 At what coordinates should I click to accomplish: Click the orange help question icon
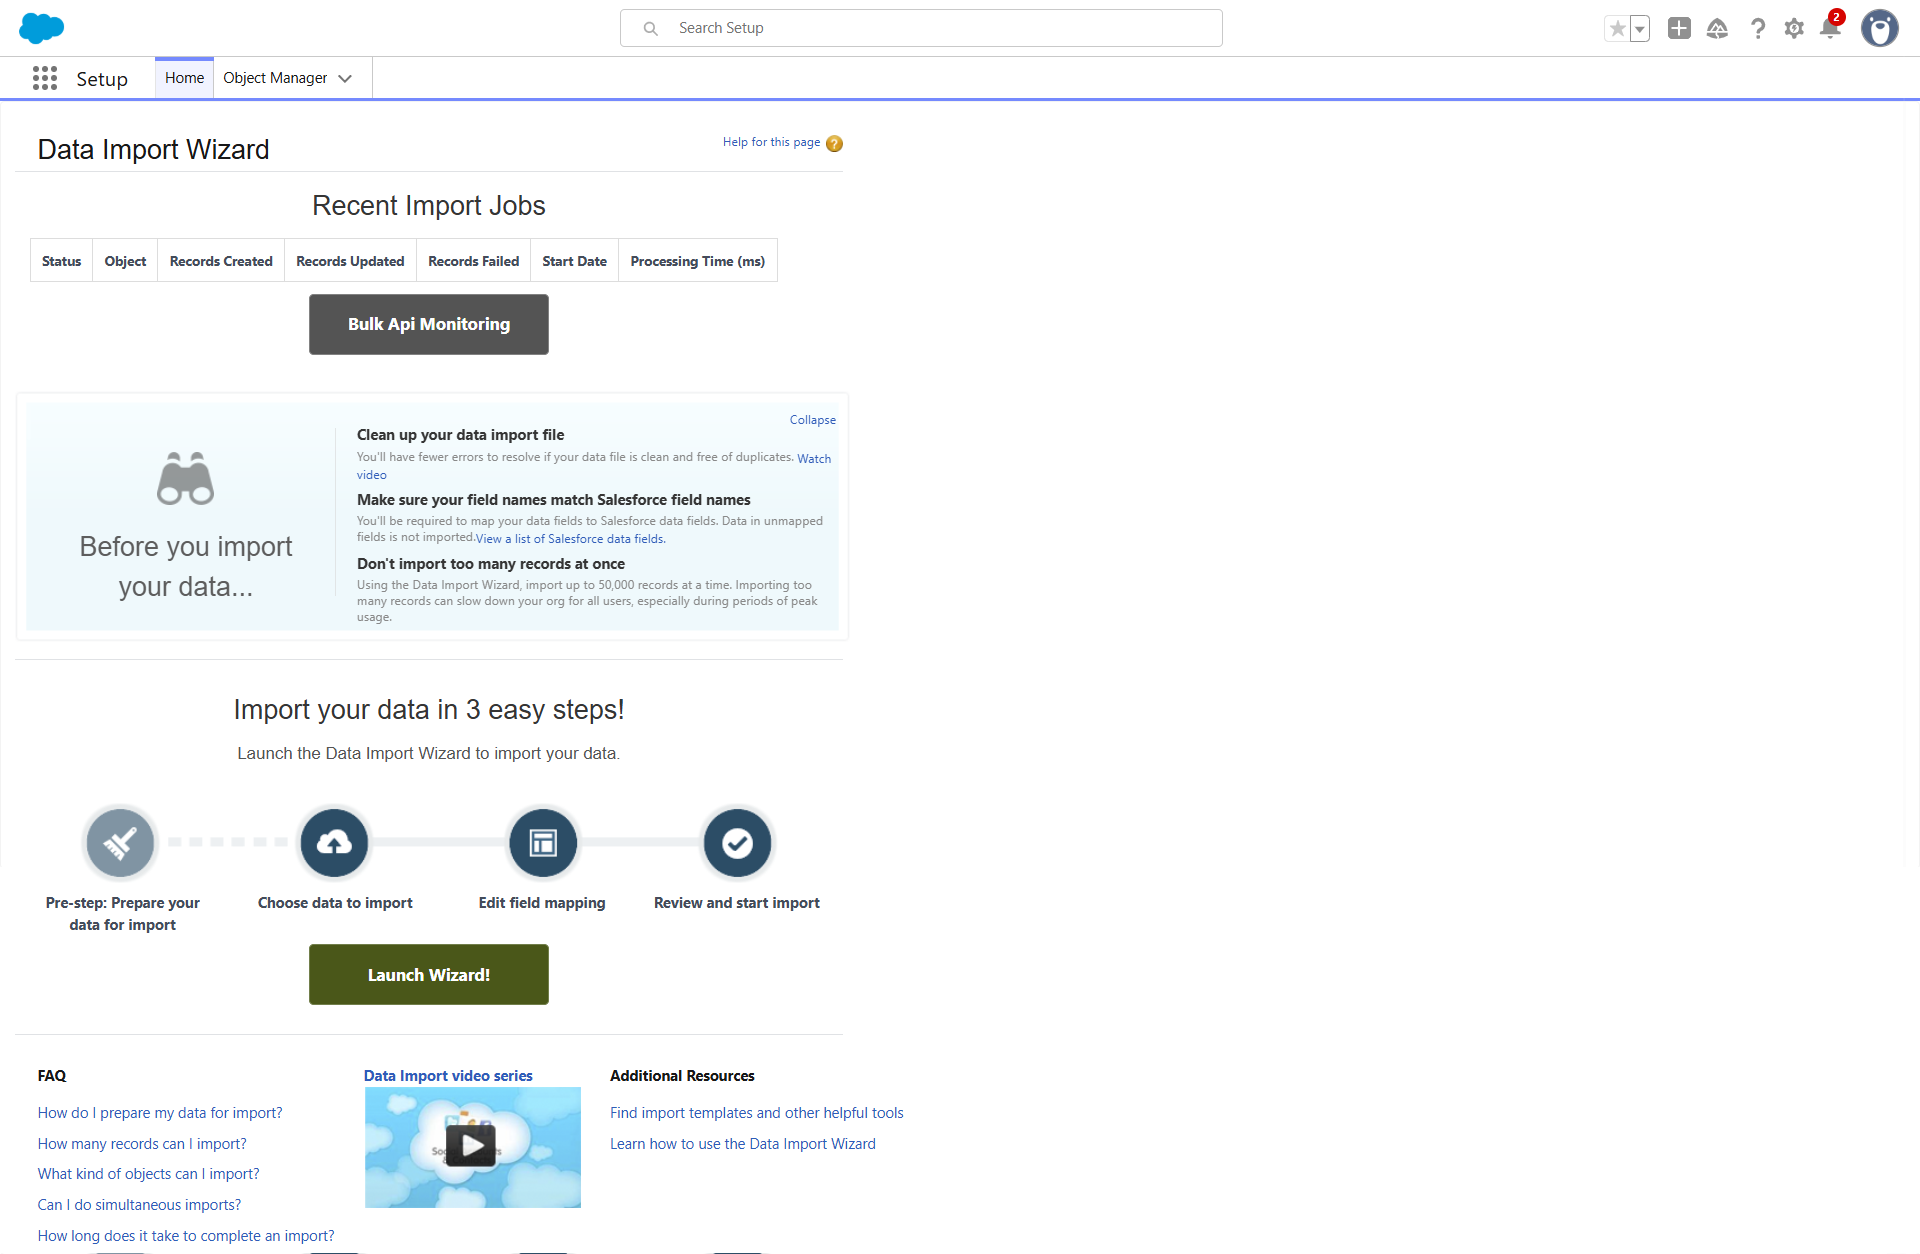pyautogui.click(x=835, y=143)
